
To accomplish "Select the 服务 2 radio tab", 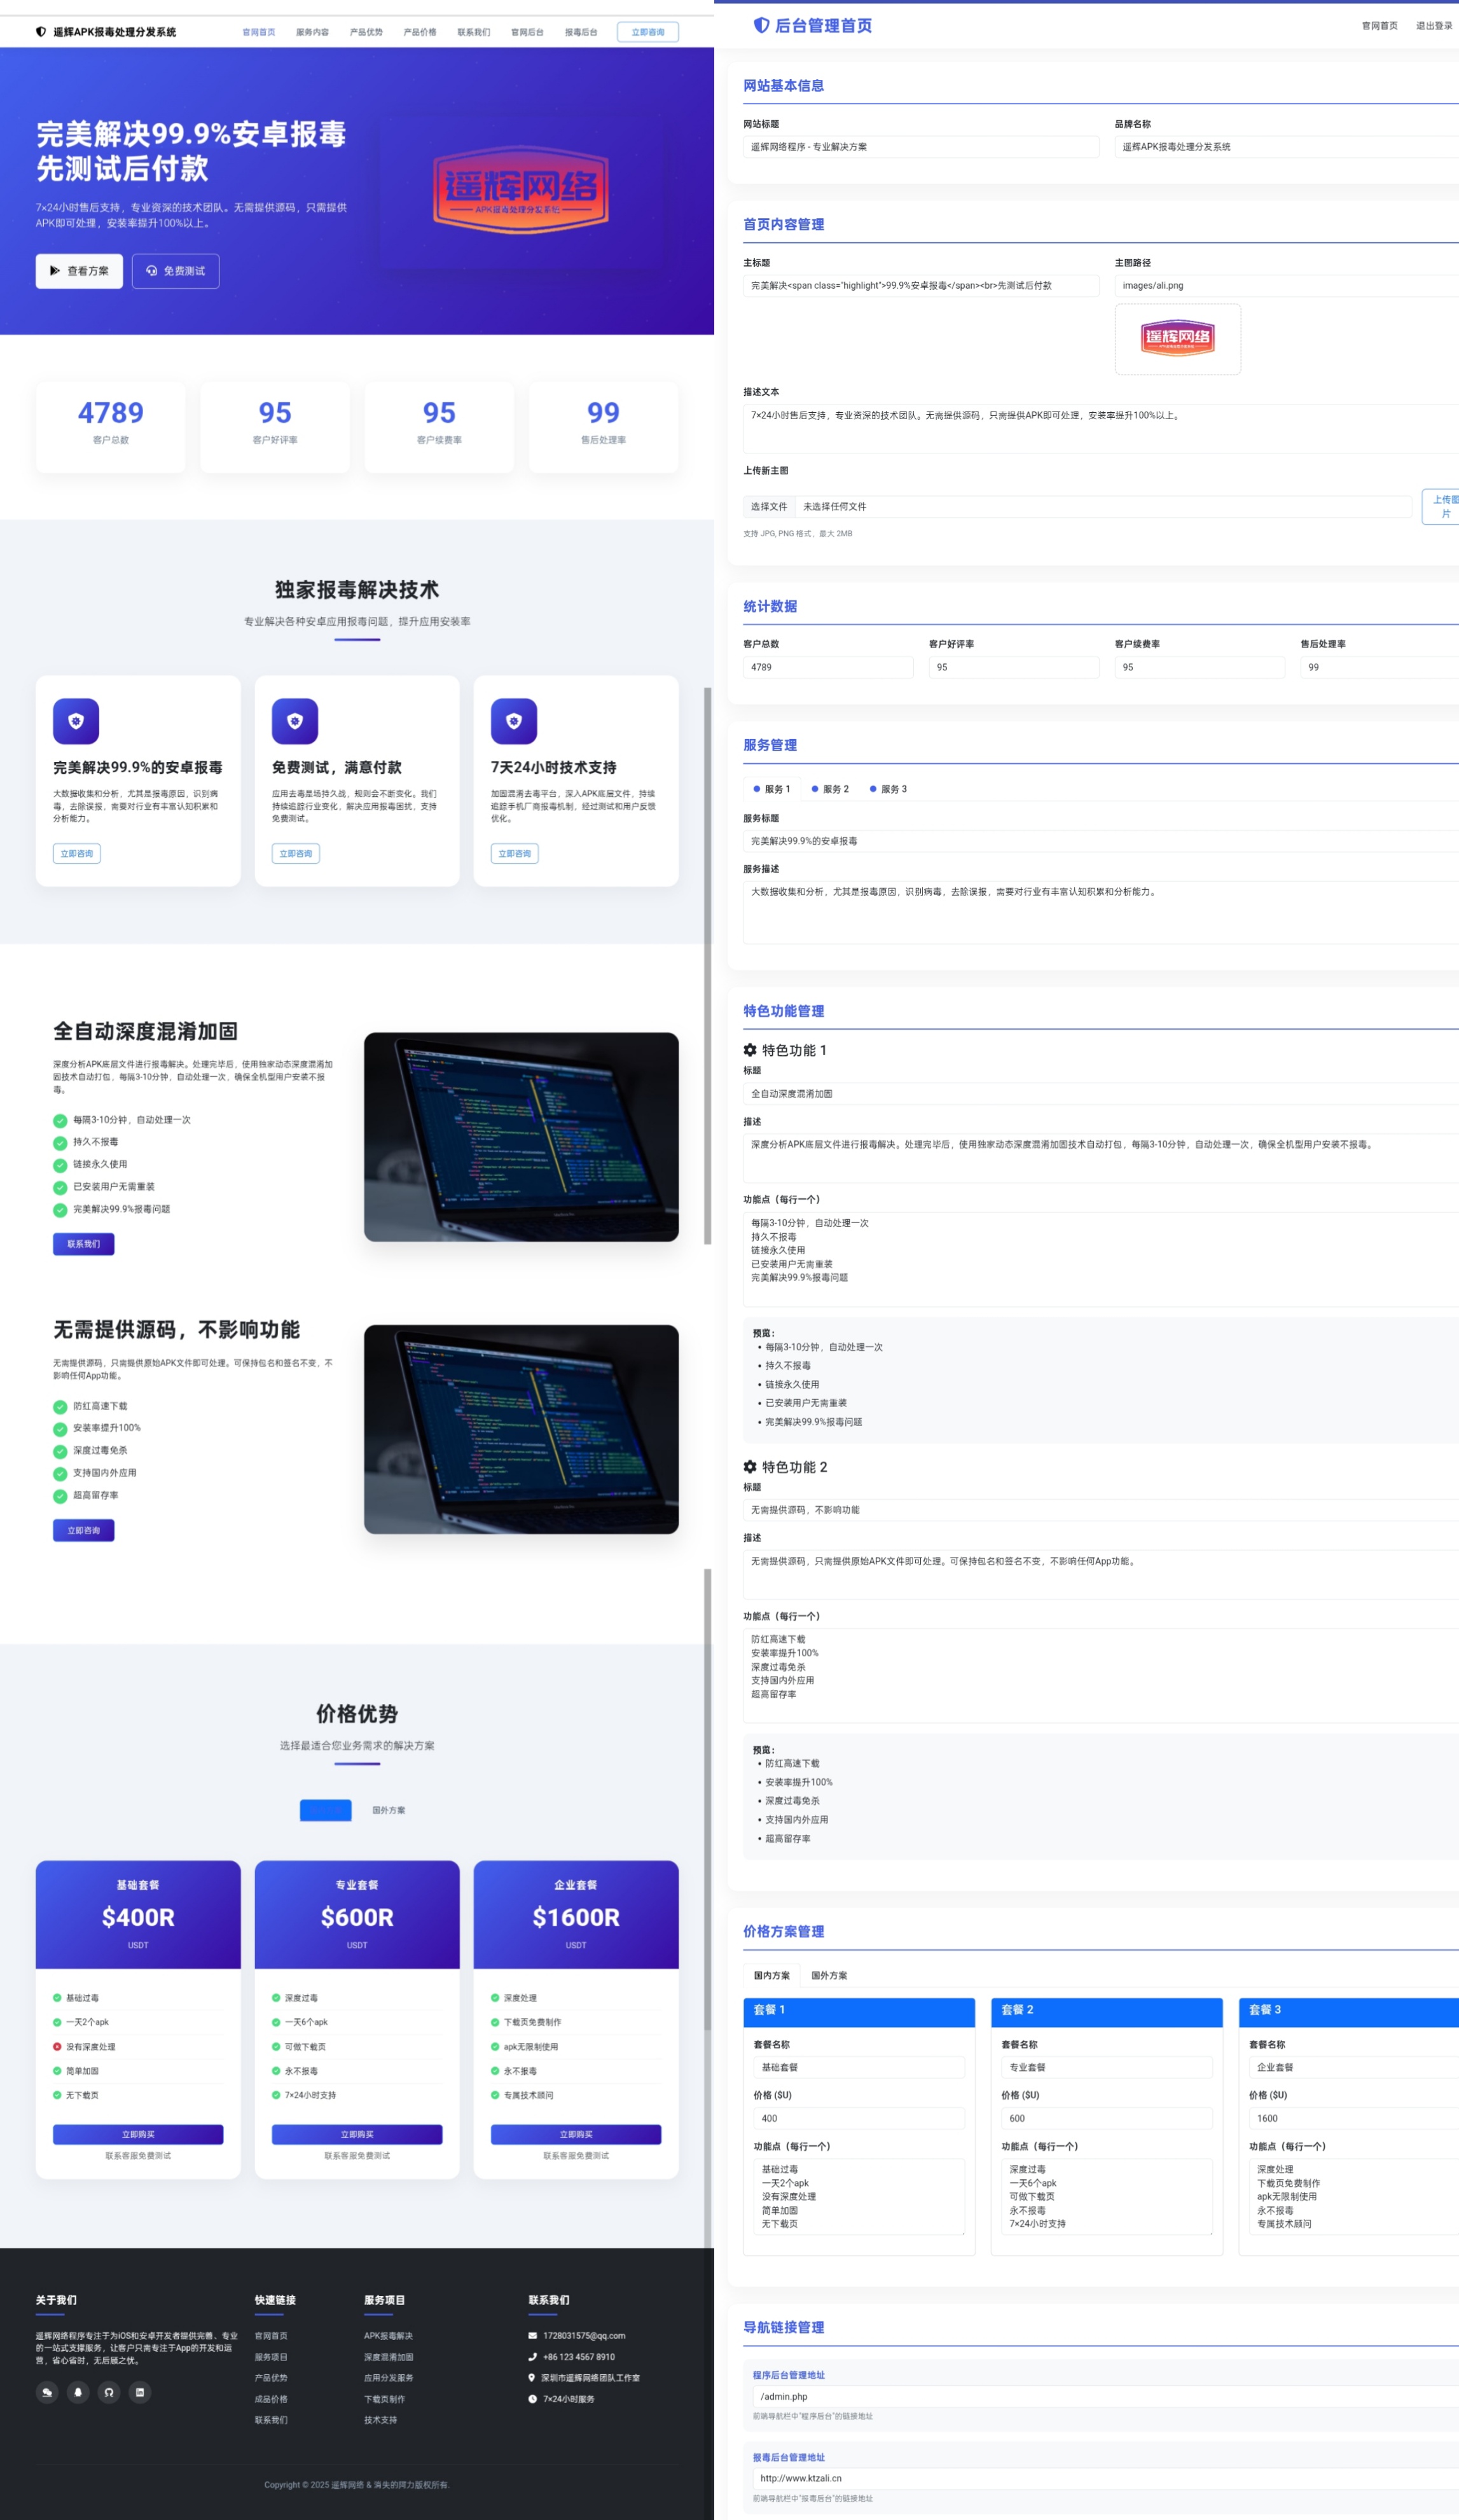I will coord(830,789).
